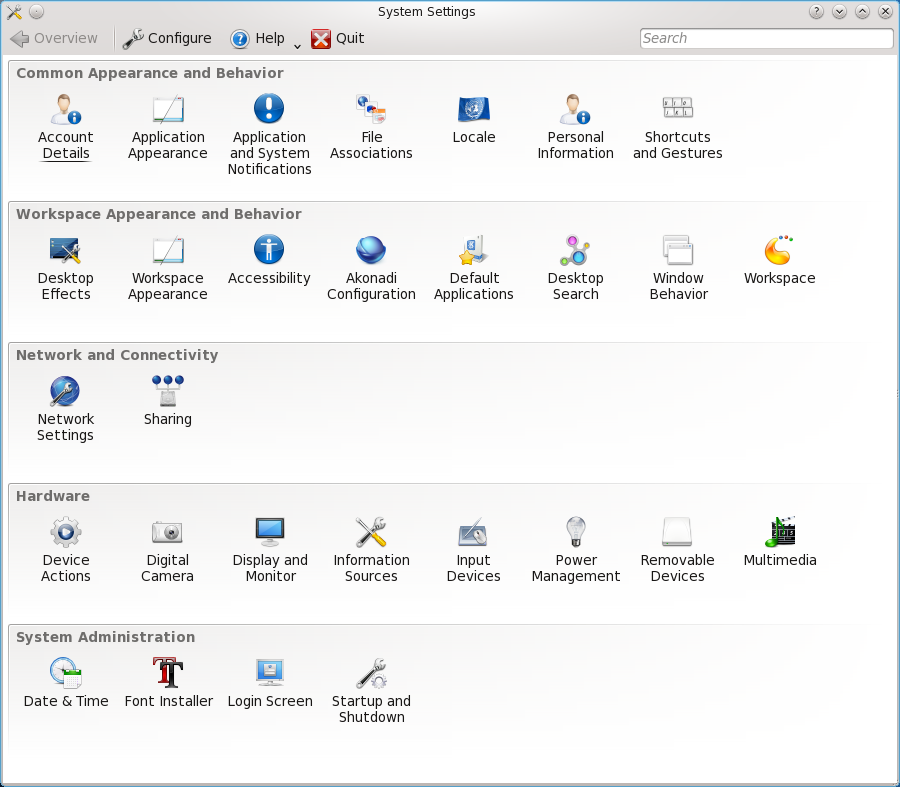Image resolution: width=900 pixels, height=787 pixels.
Task: Open the Accessibility settings icon
Action: (269, 261)
